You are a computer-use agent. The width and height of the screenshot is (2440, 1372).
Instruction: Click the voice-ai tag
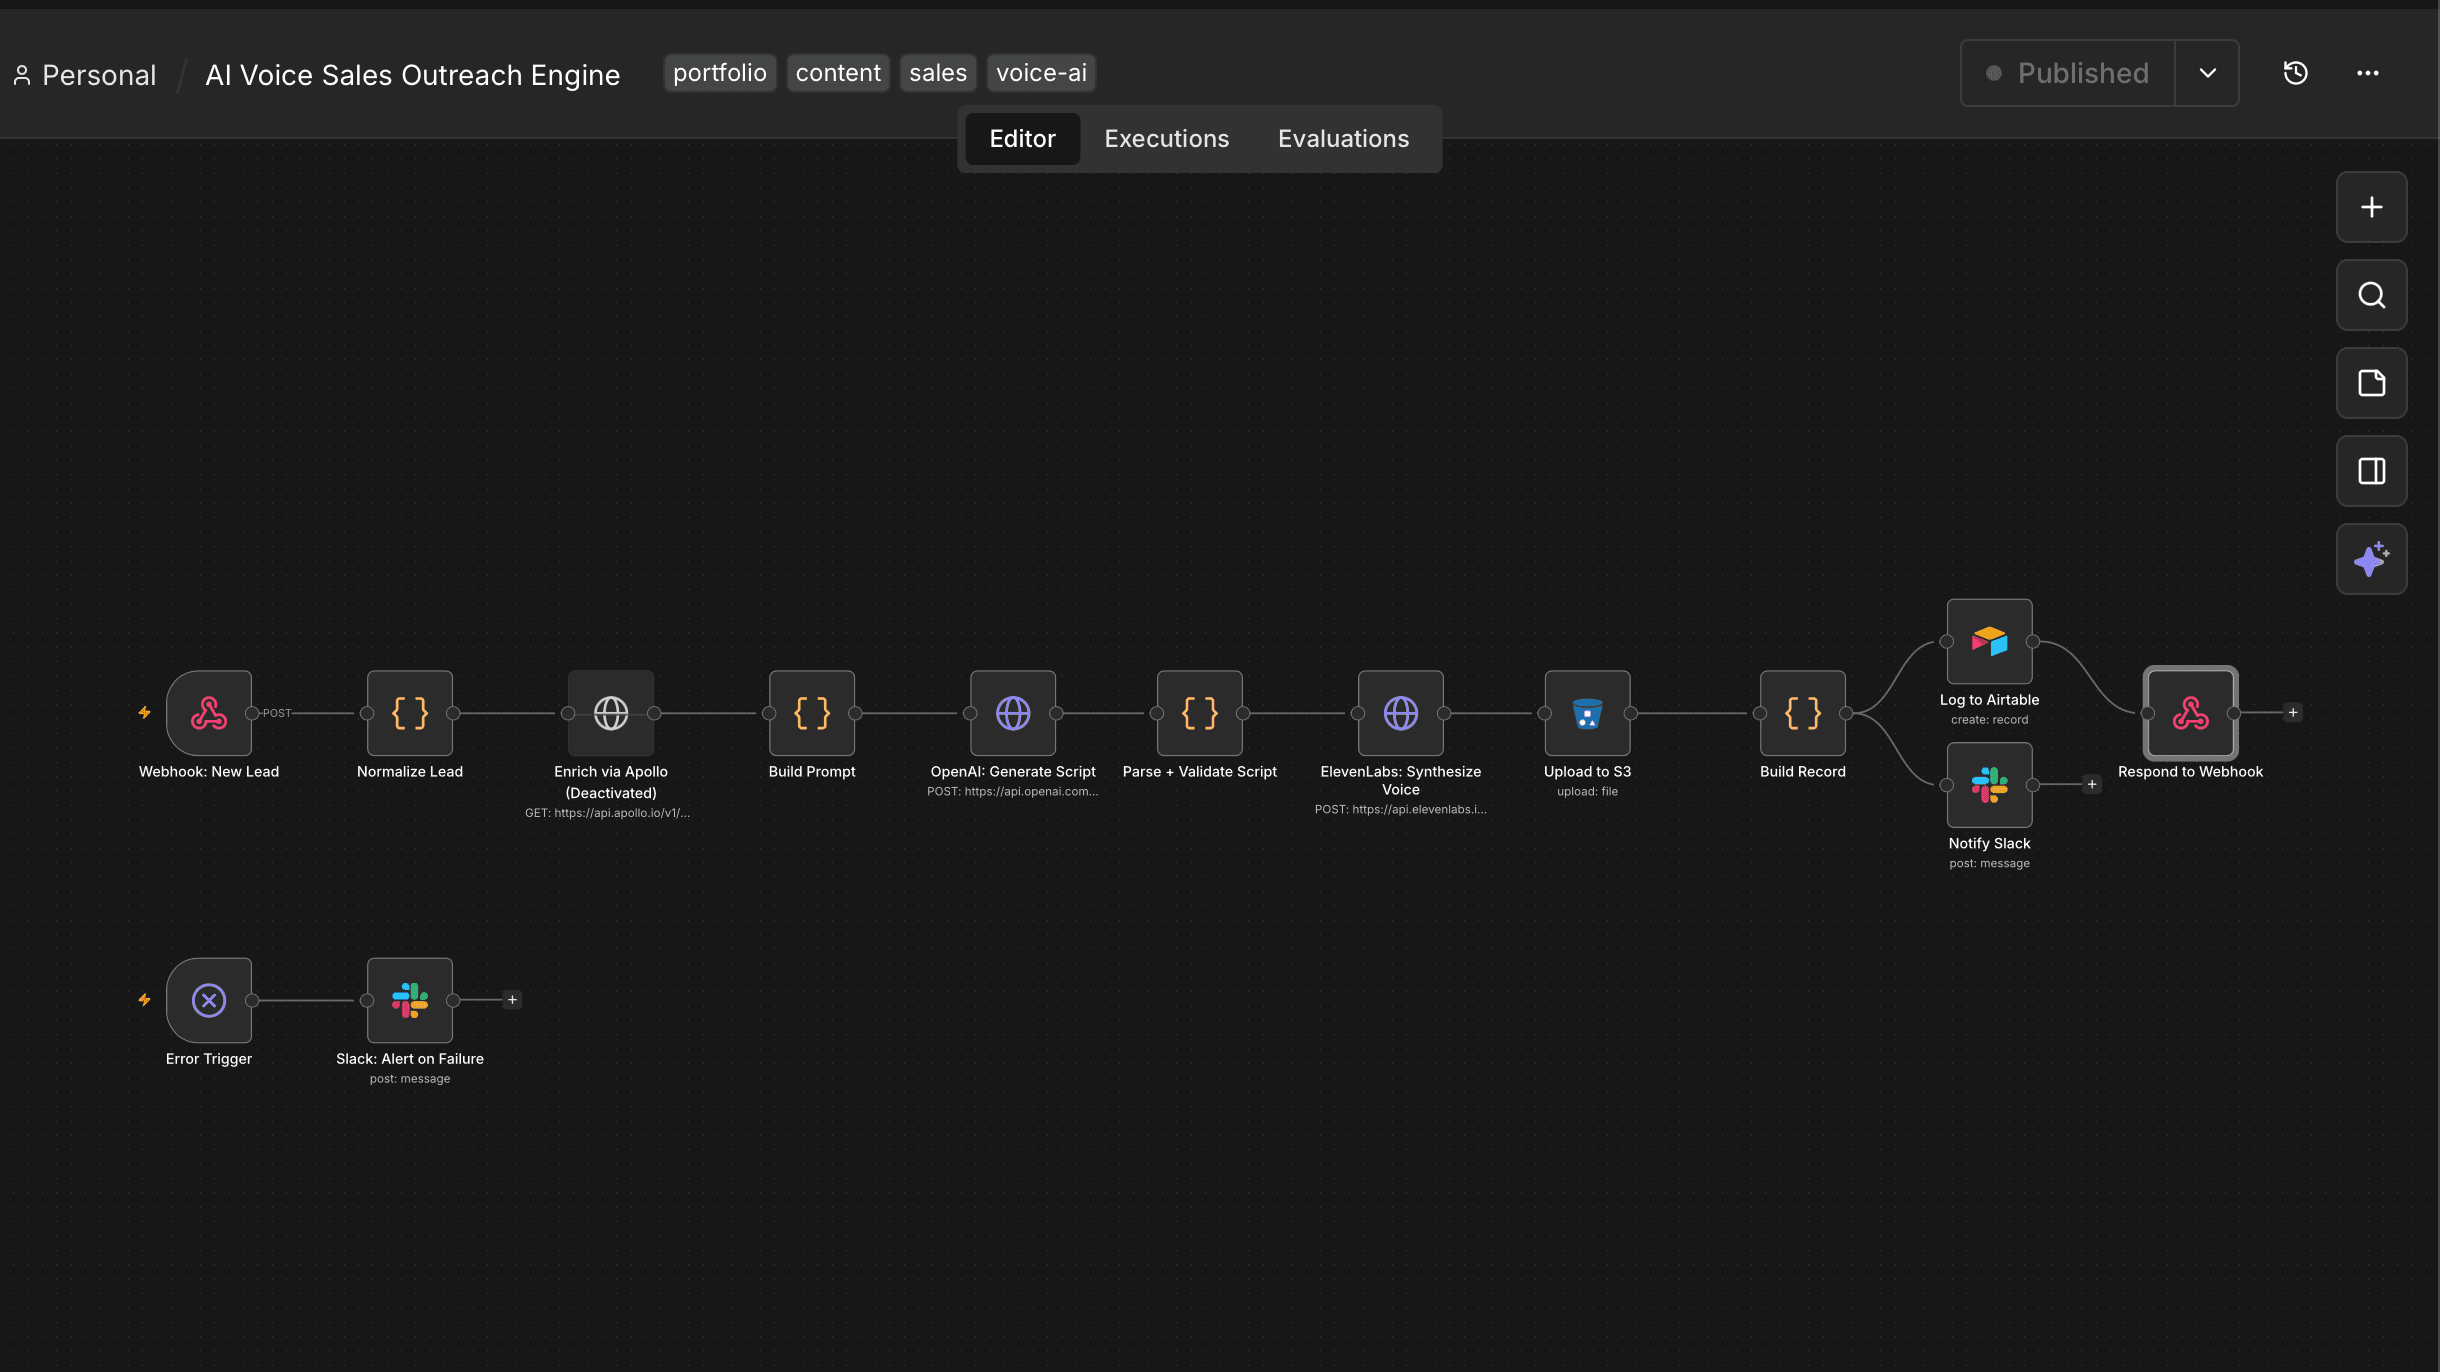[1041, 73]
